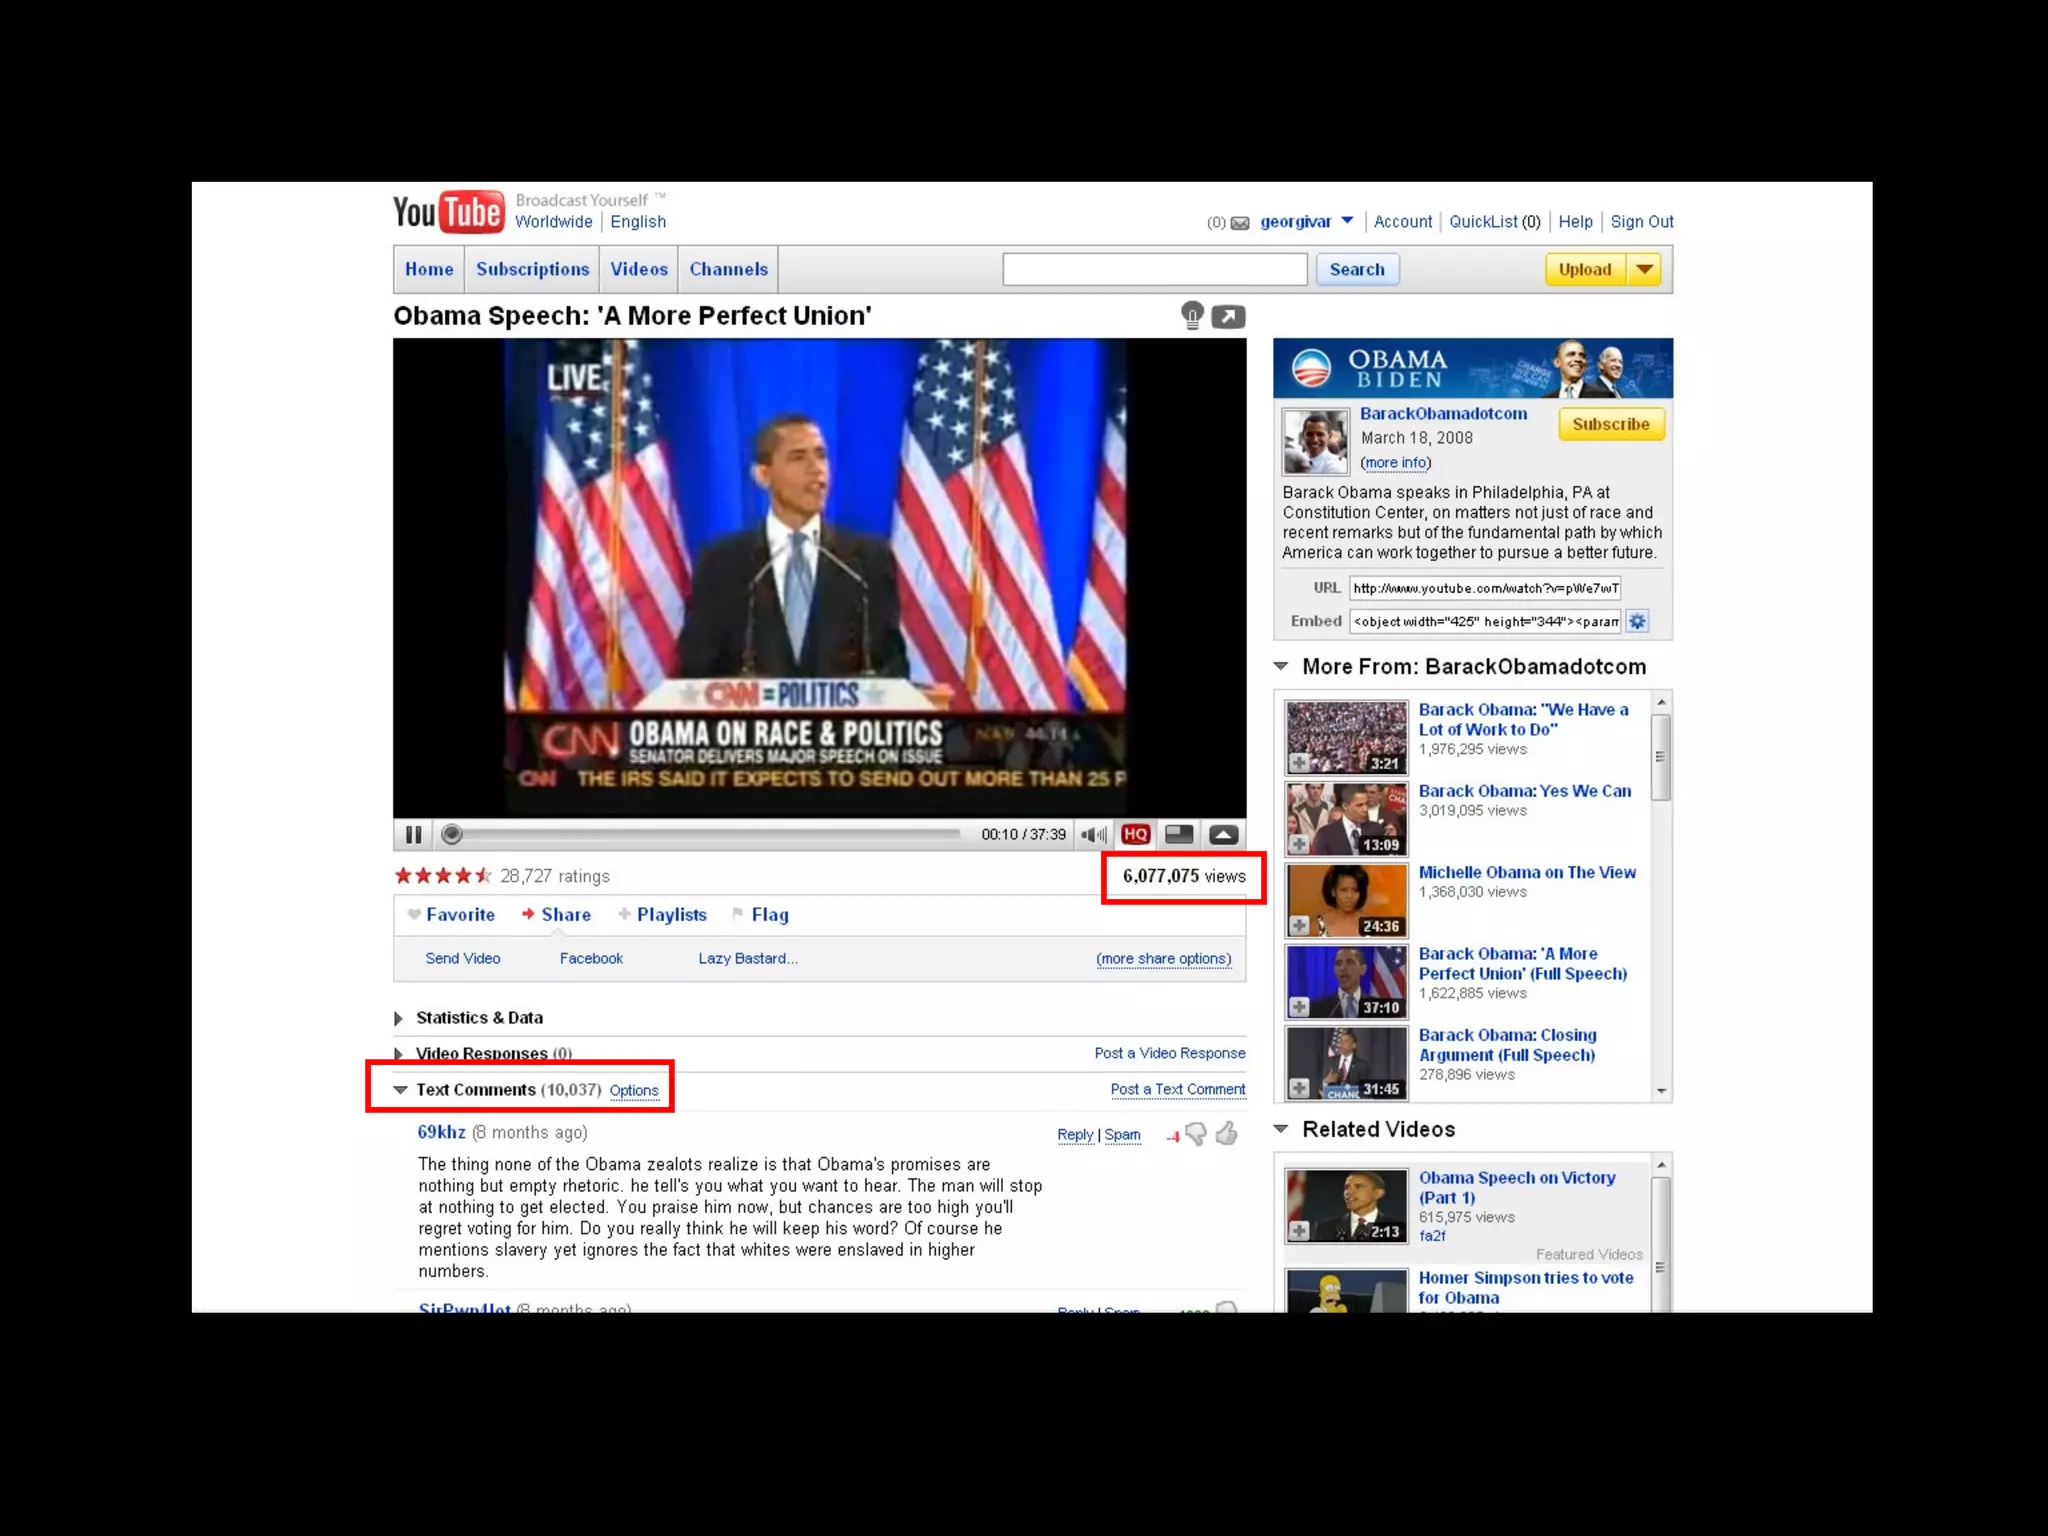Switch video player size icon
Image resolution: width=2048 pixels, height=1536 pixels.
point(1179,834)
